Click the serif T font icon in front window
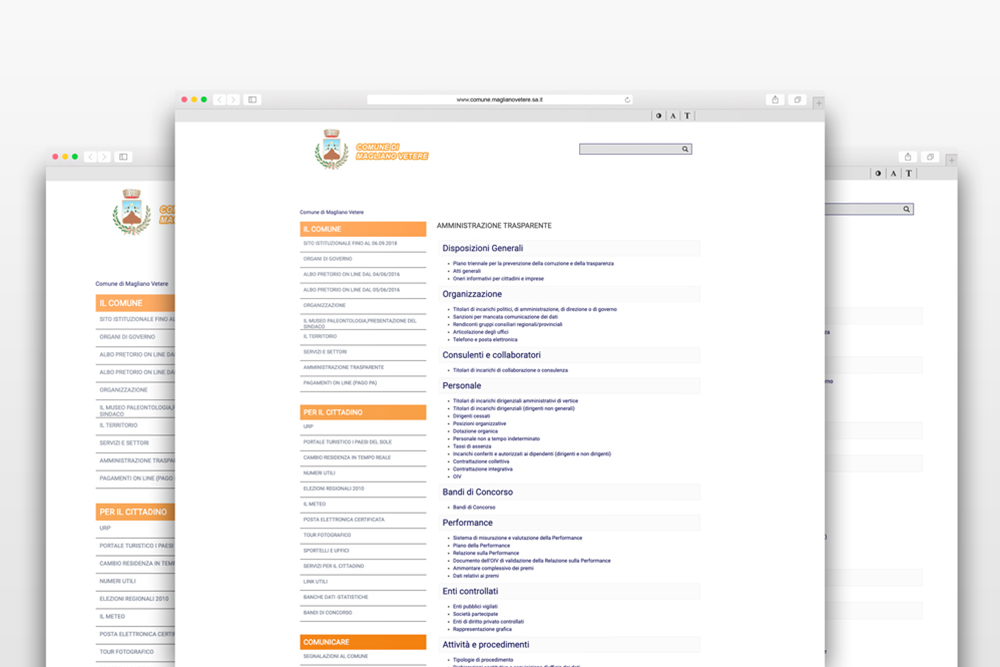The image size is (1000, 667). 687,115
